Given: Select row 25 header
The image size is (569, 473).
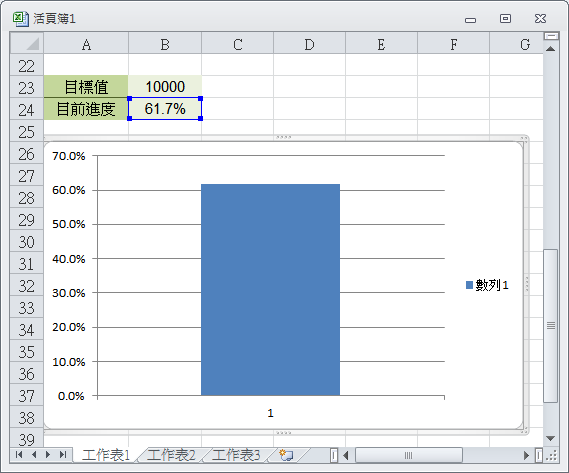Looking at the screenshot, I should pyautogui.click(x=26, y=131).
